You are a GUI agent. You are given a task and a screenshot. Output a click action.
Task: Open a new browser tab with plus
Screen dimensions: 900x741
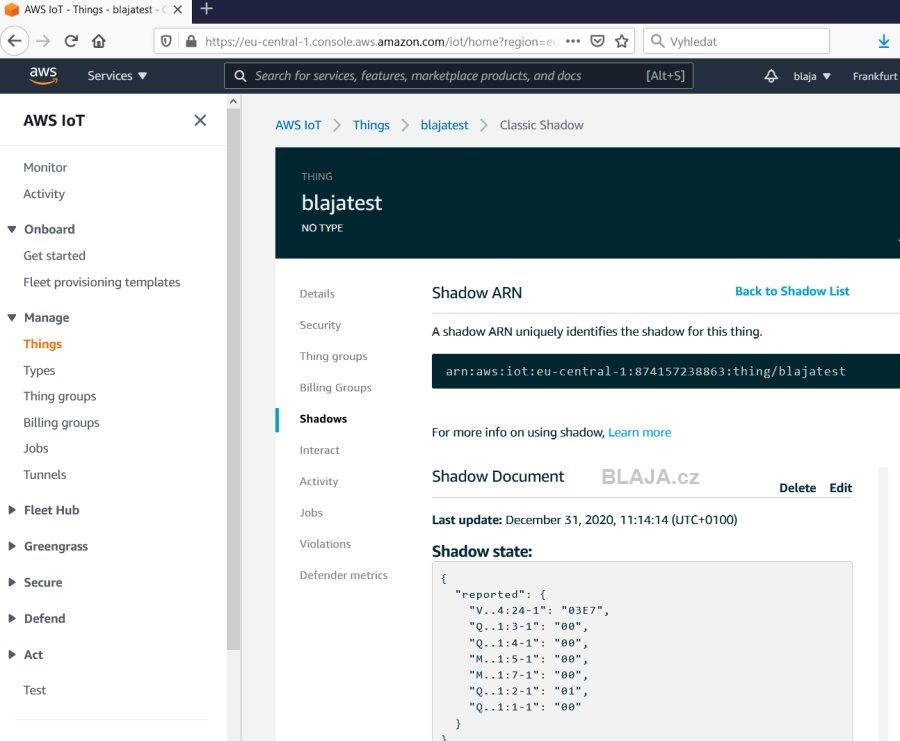207,9
